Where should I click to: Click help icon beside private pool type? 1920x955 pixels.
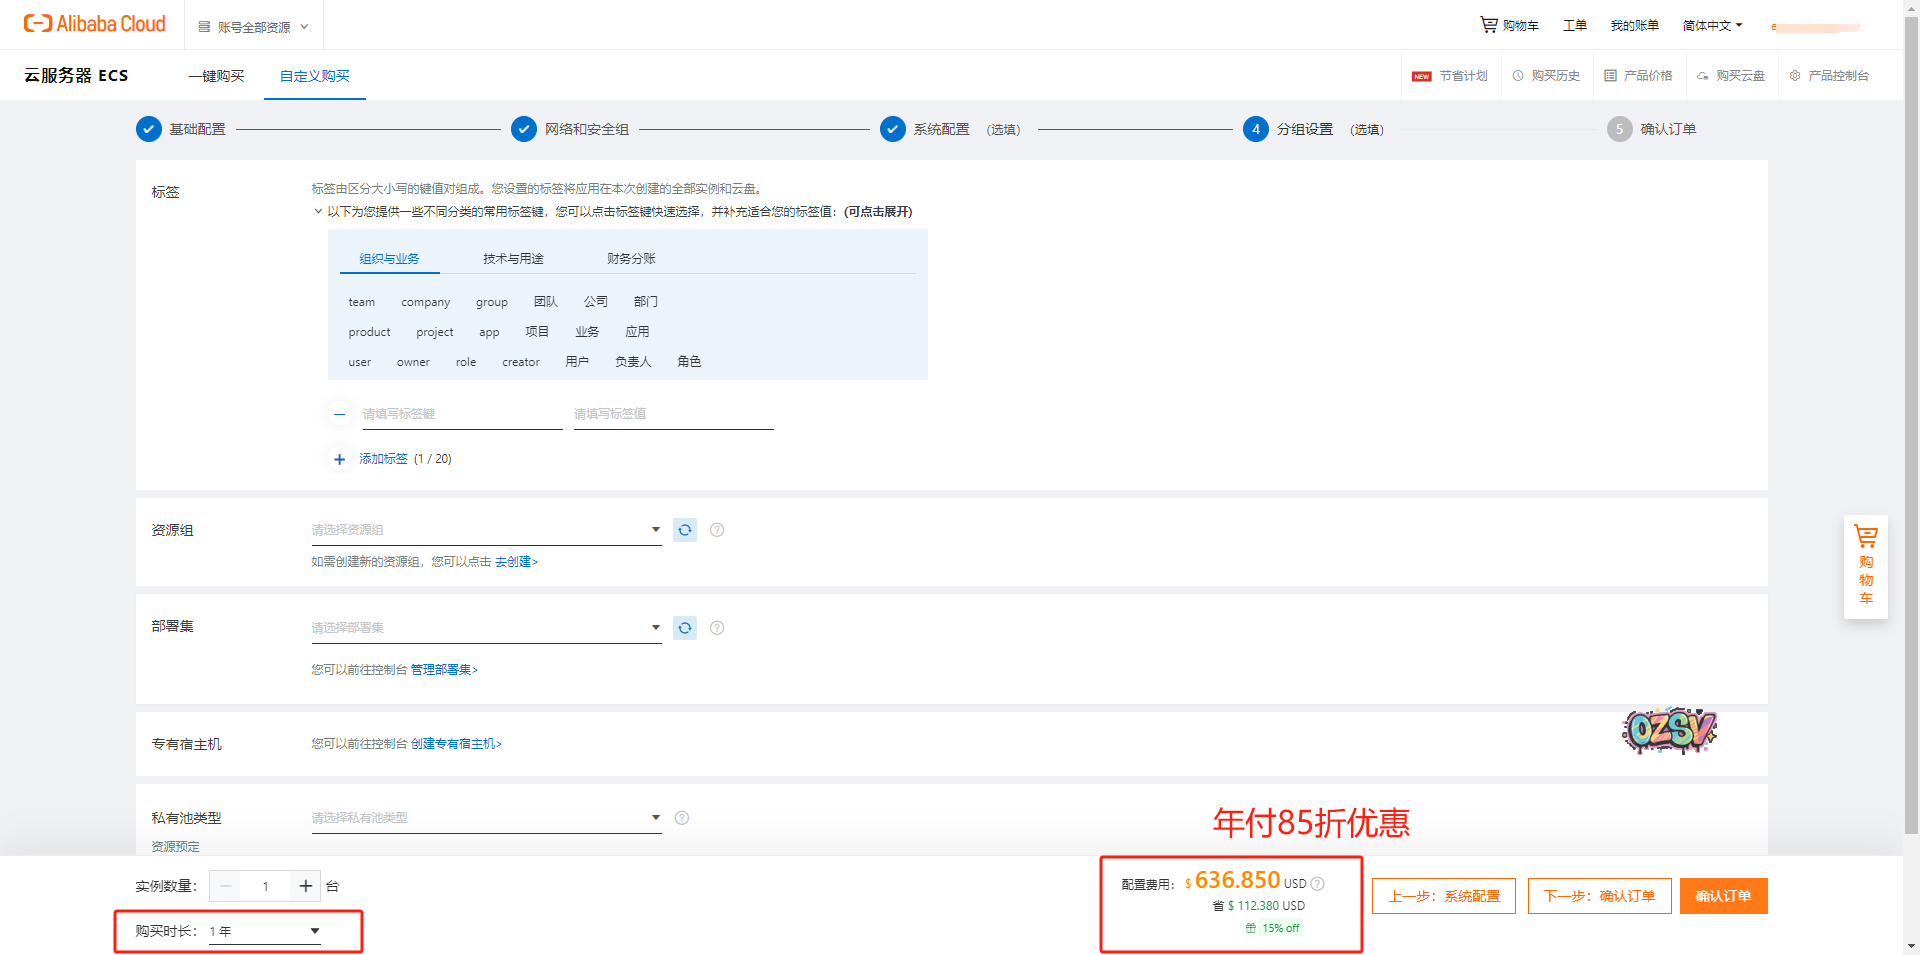pyautogui.click(x=682, y=818)
